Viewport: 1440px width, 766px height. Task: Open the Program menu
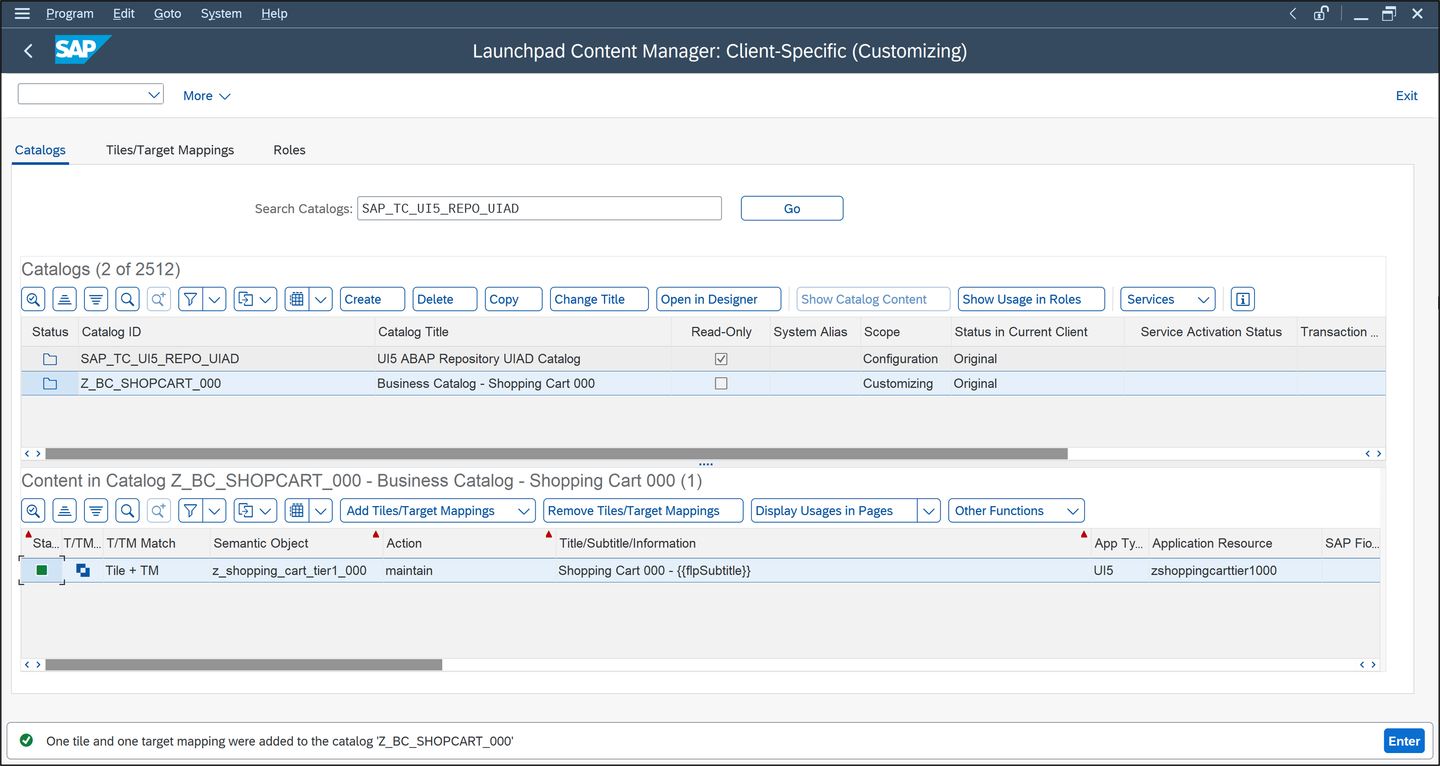[x=70, y=14]
